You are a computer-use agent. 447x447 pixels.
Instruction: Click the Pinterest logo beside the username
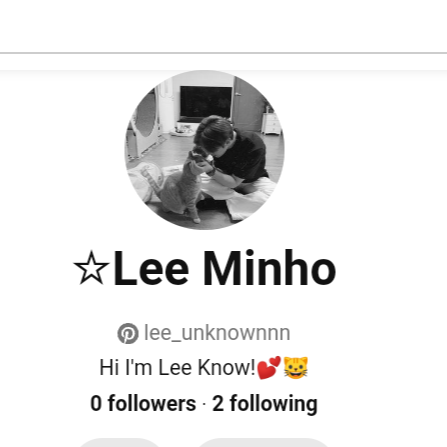click(128, 333)
